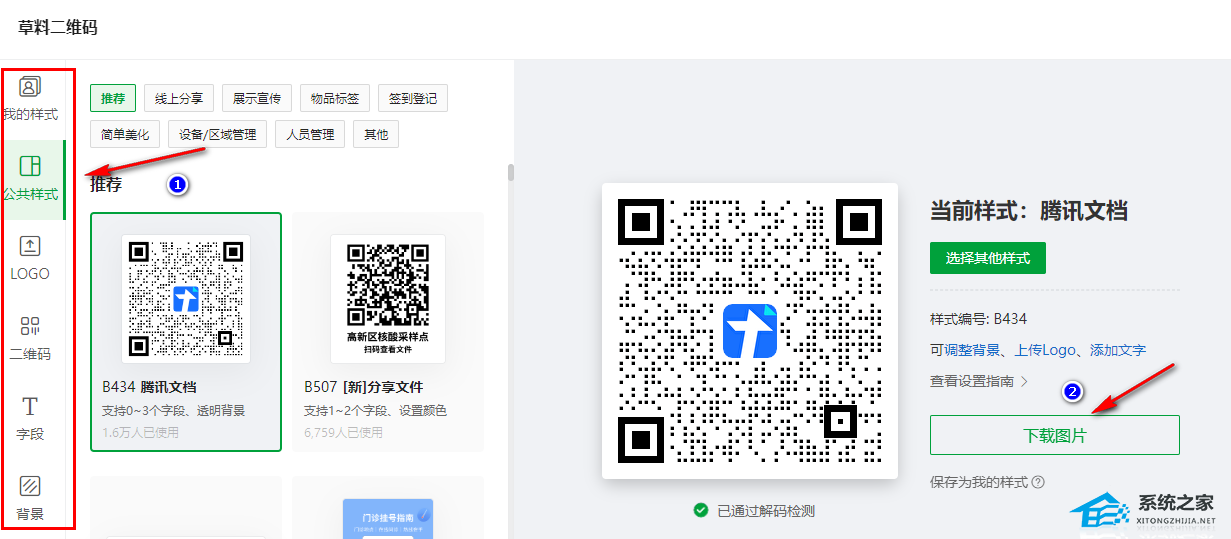Click the large QR code preview image
This screenshot has height=539, width=1231.
pyautogui.click(x=748, y=331)
